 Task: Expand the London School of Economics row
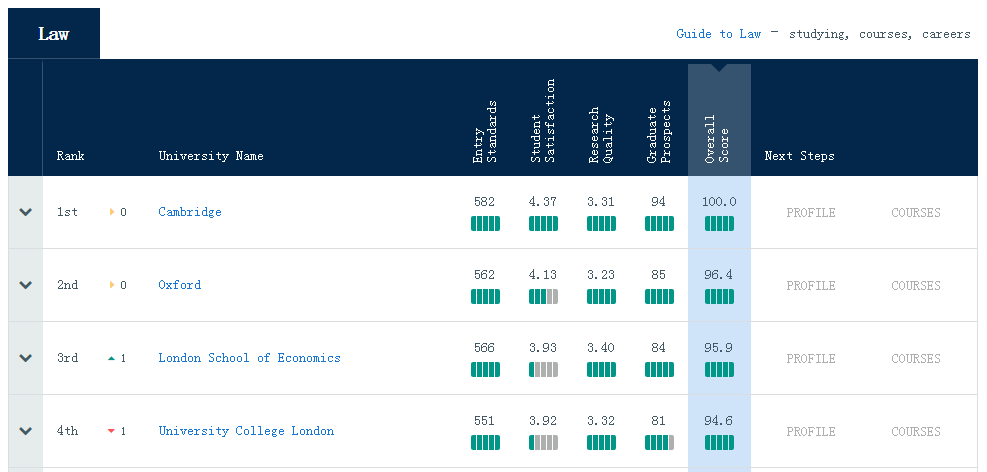pyautogui.click(x=25, y=358)
